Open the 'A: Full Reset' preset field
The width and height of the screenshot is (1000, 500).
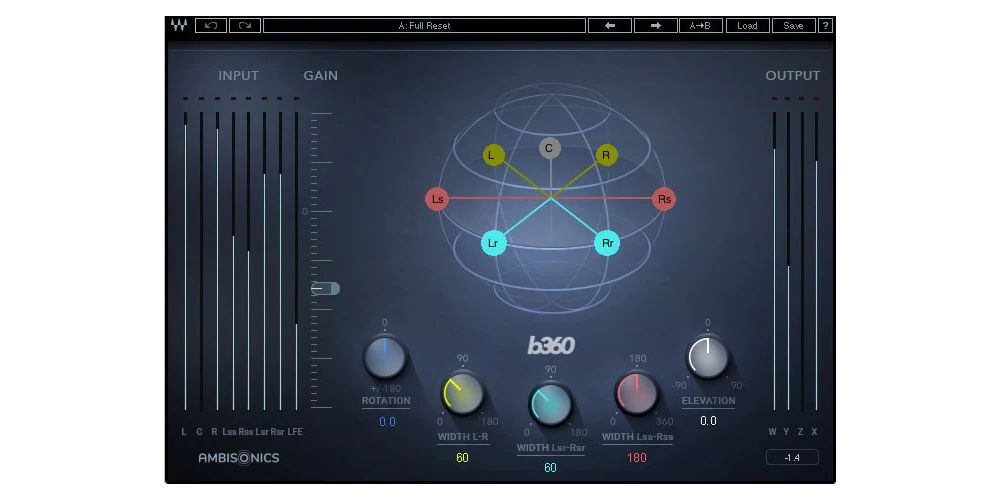tap(424, 26)
